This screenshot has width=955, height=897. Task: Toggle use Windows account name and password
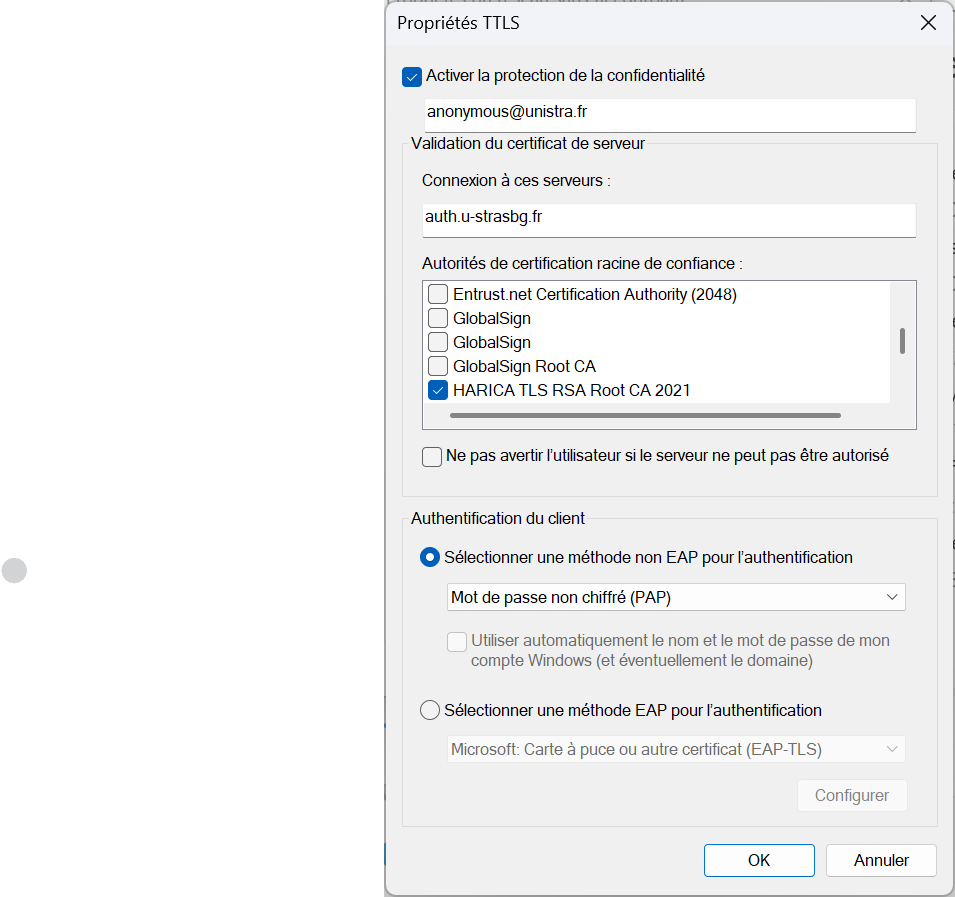pyautogui.click(x=457, y=642)
